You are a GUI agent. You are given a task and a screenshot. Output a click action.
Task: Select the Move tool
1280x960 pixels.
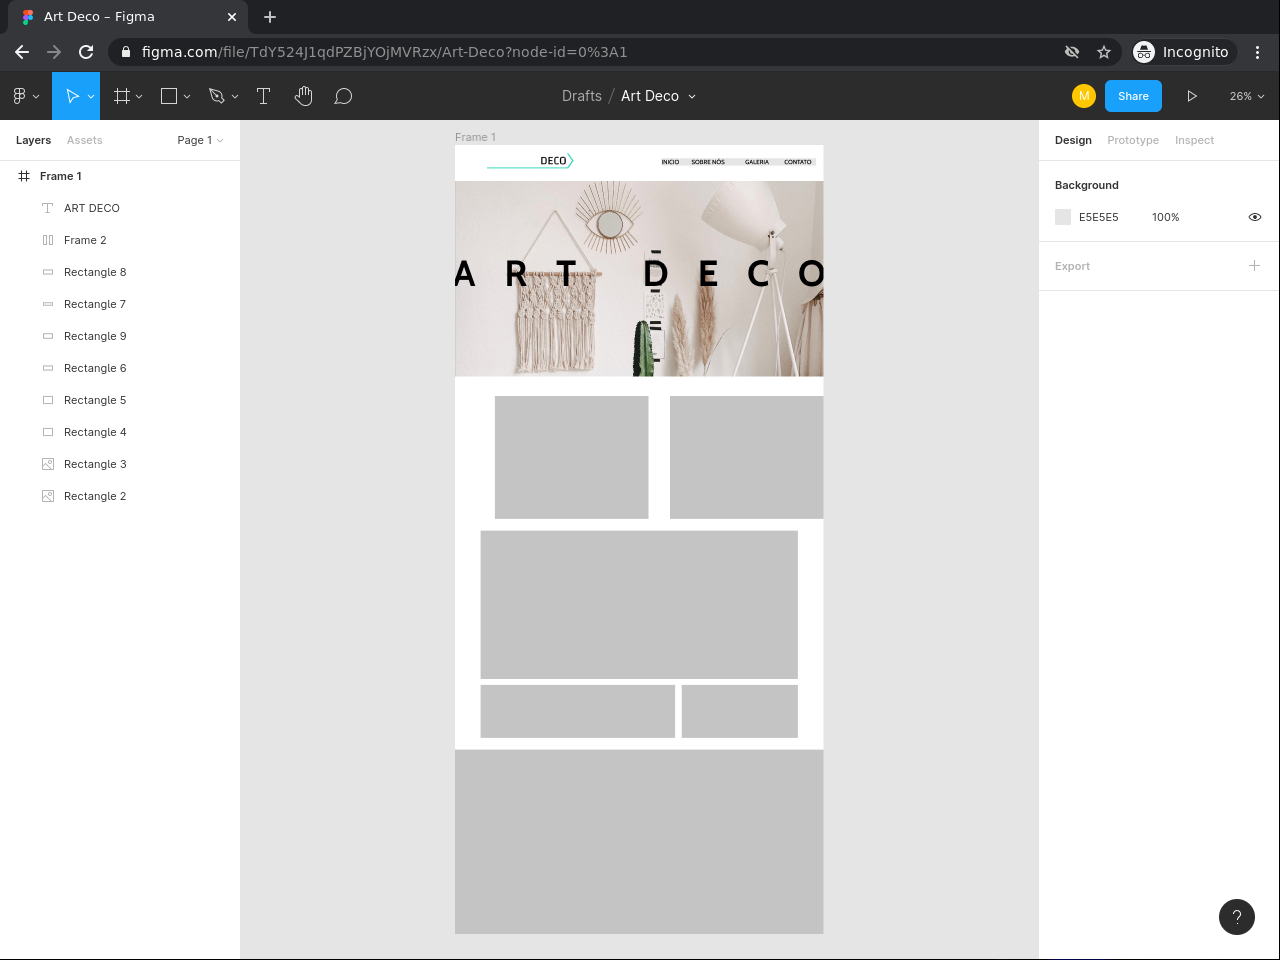(72, 96)
